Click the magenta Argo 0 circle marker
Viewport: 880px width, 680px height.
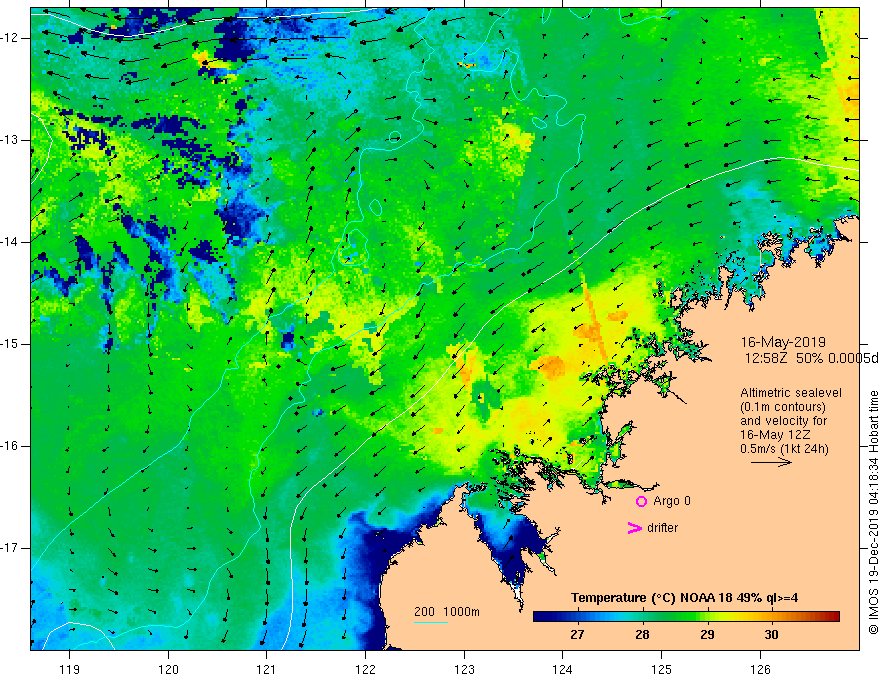tap(641, 502)
